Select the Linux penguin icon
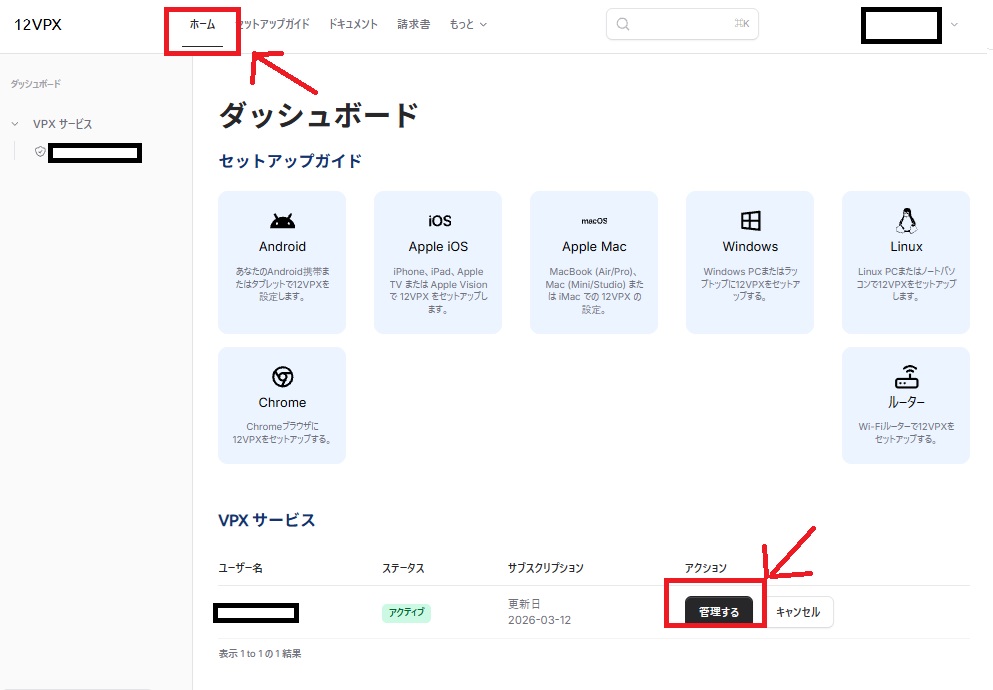 [906, 220]
